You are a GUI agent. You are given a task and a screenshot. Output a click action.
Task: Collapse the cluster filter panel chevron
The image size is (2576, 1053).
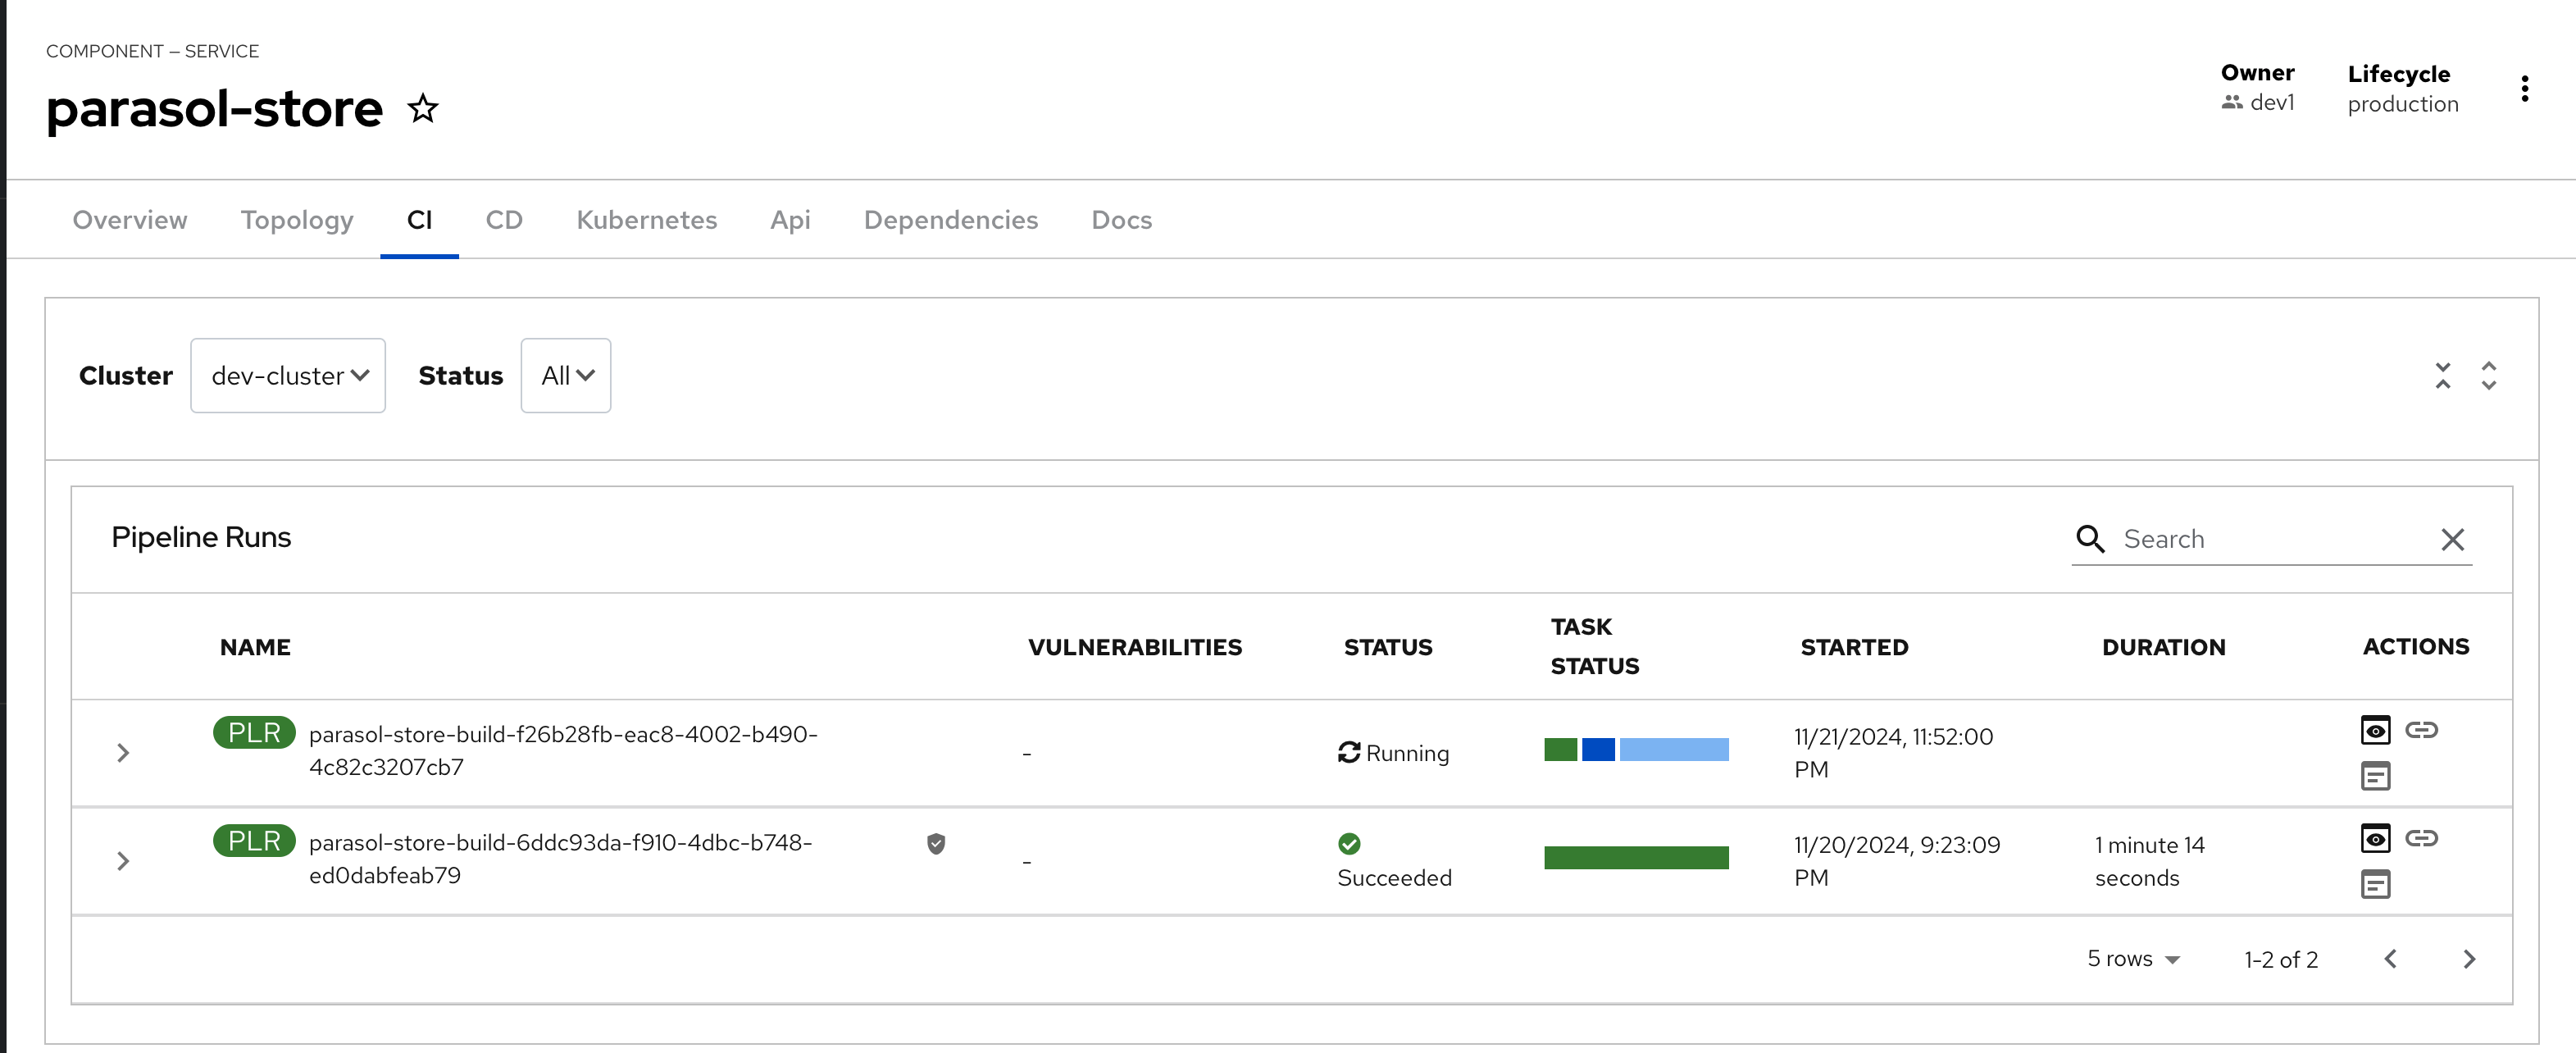click(2445, 375)
